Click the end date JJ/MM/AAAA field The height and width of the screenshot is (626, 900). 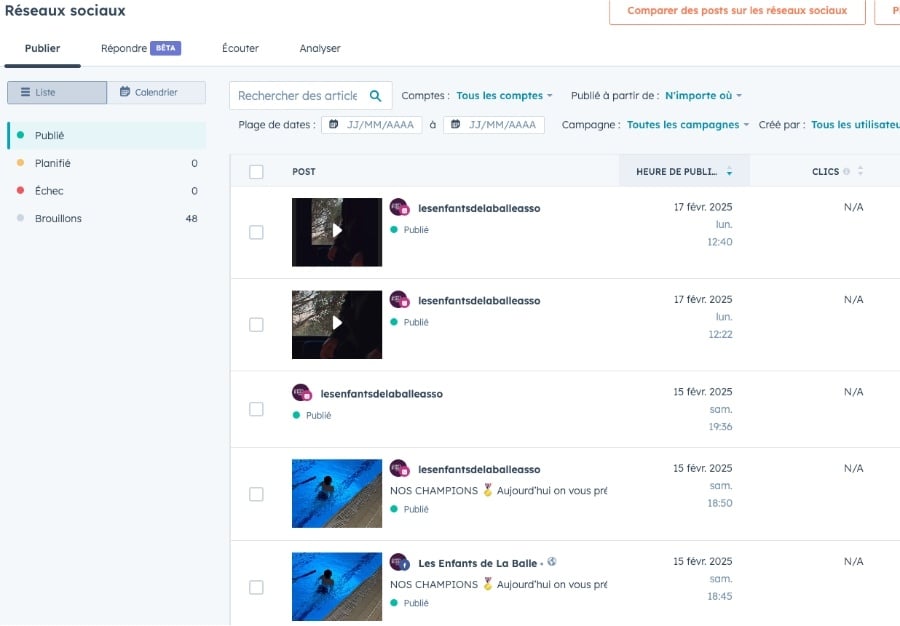coord(494,125)
